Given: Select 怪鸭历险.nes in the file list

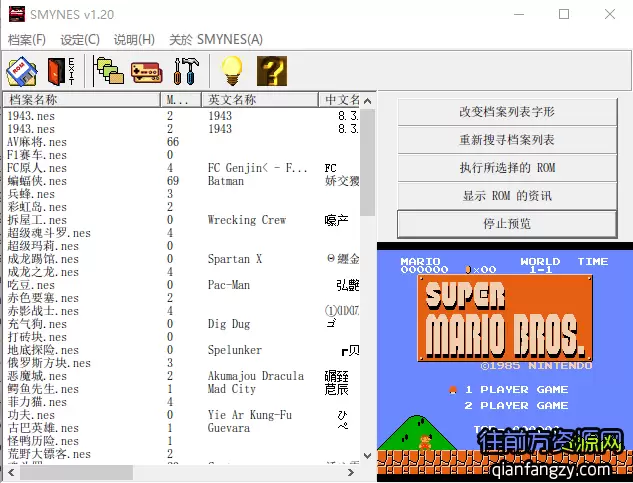Looking at the screenshot, I should pyautogui.click(x=43, y=441).
